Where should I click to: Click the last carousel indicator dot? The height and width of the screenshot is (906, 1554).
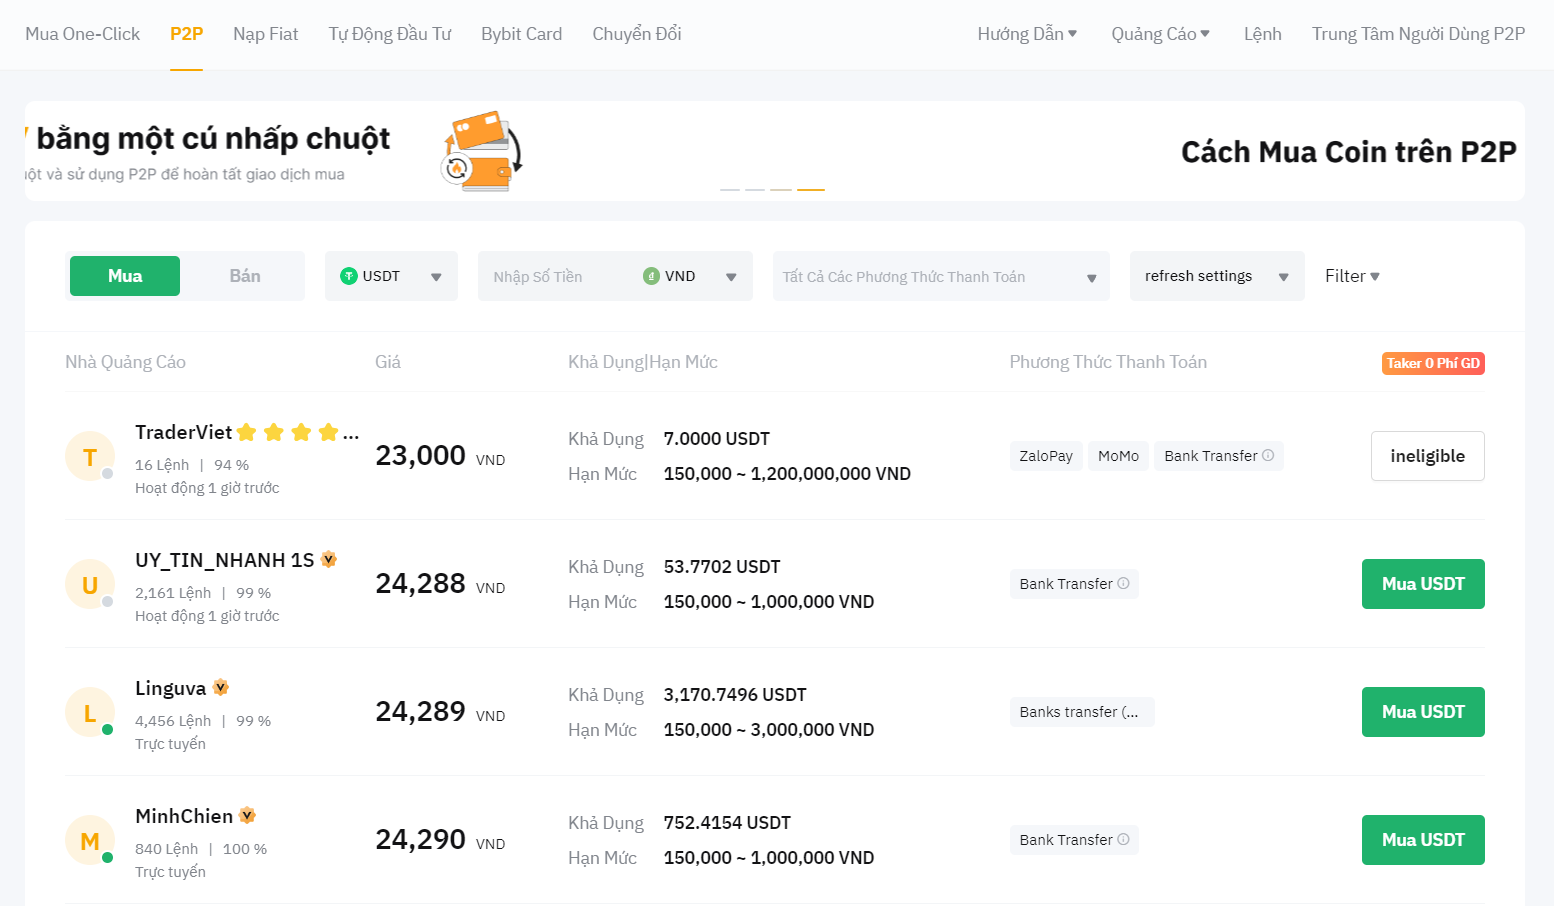(x=811, y=188)
